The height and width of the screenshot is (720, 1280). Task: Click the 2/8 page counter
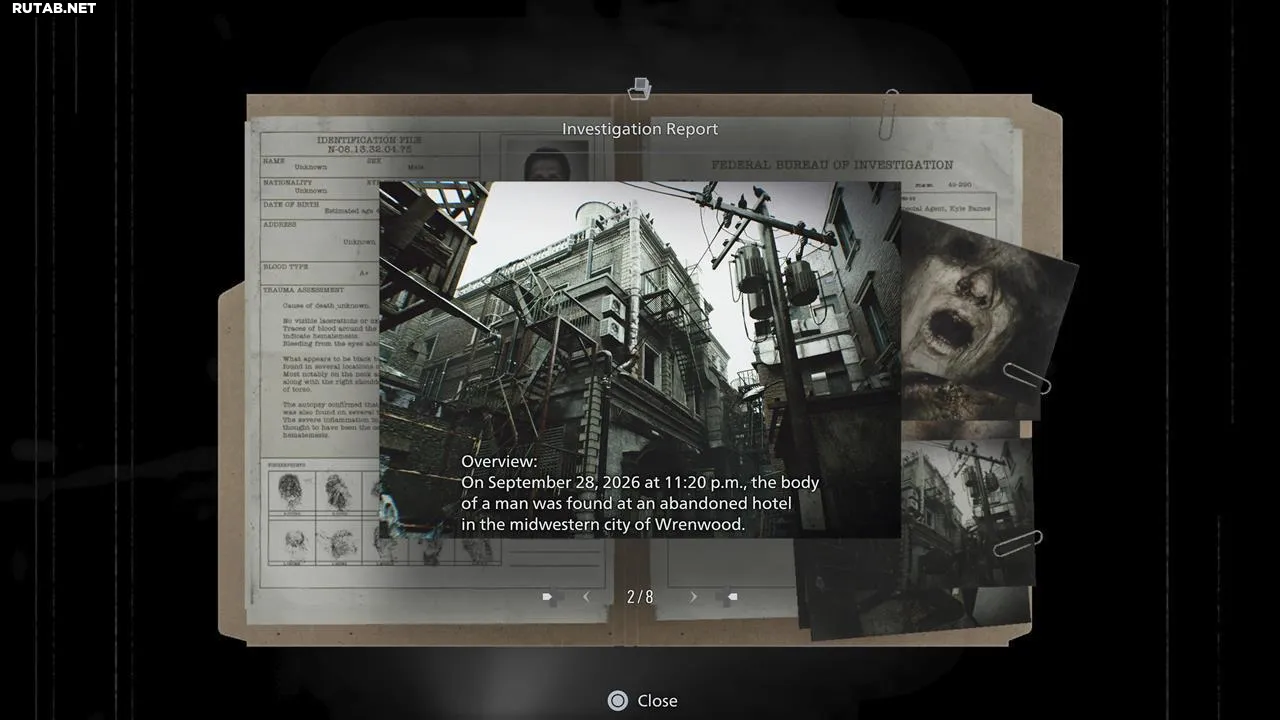click(640, 597)
